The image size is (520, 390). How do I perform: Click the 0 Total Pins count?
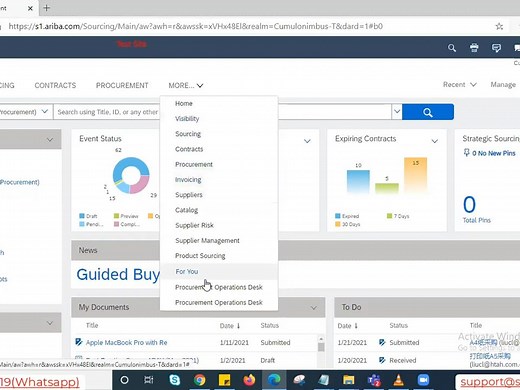click(x=469, y=204)
